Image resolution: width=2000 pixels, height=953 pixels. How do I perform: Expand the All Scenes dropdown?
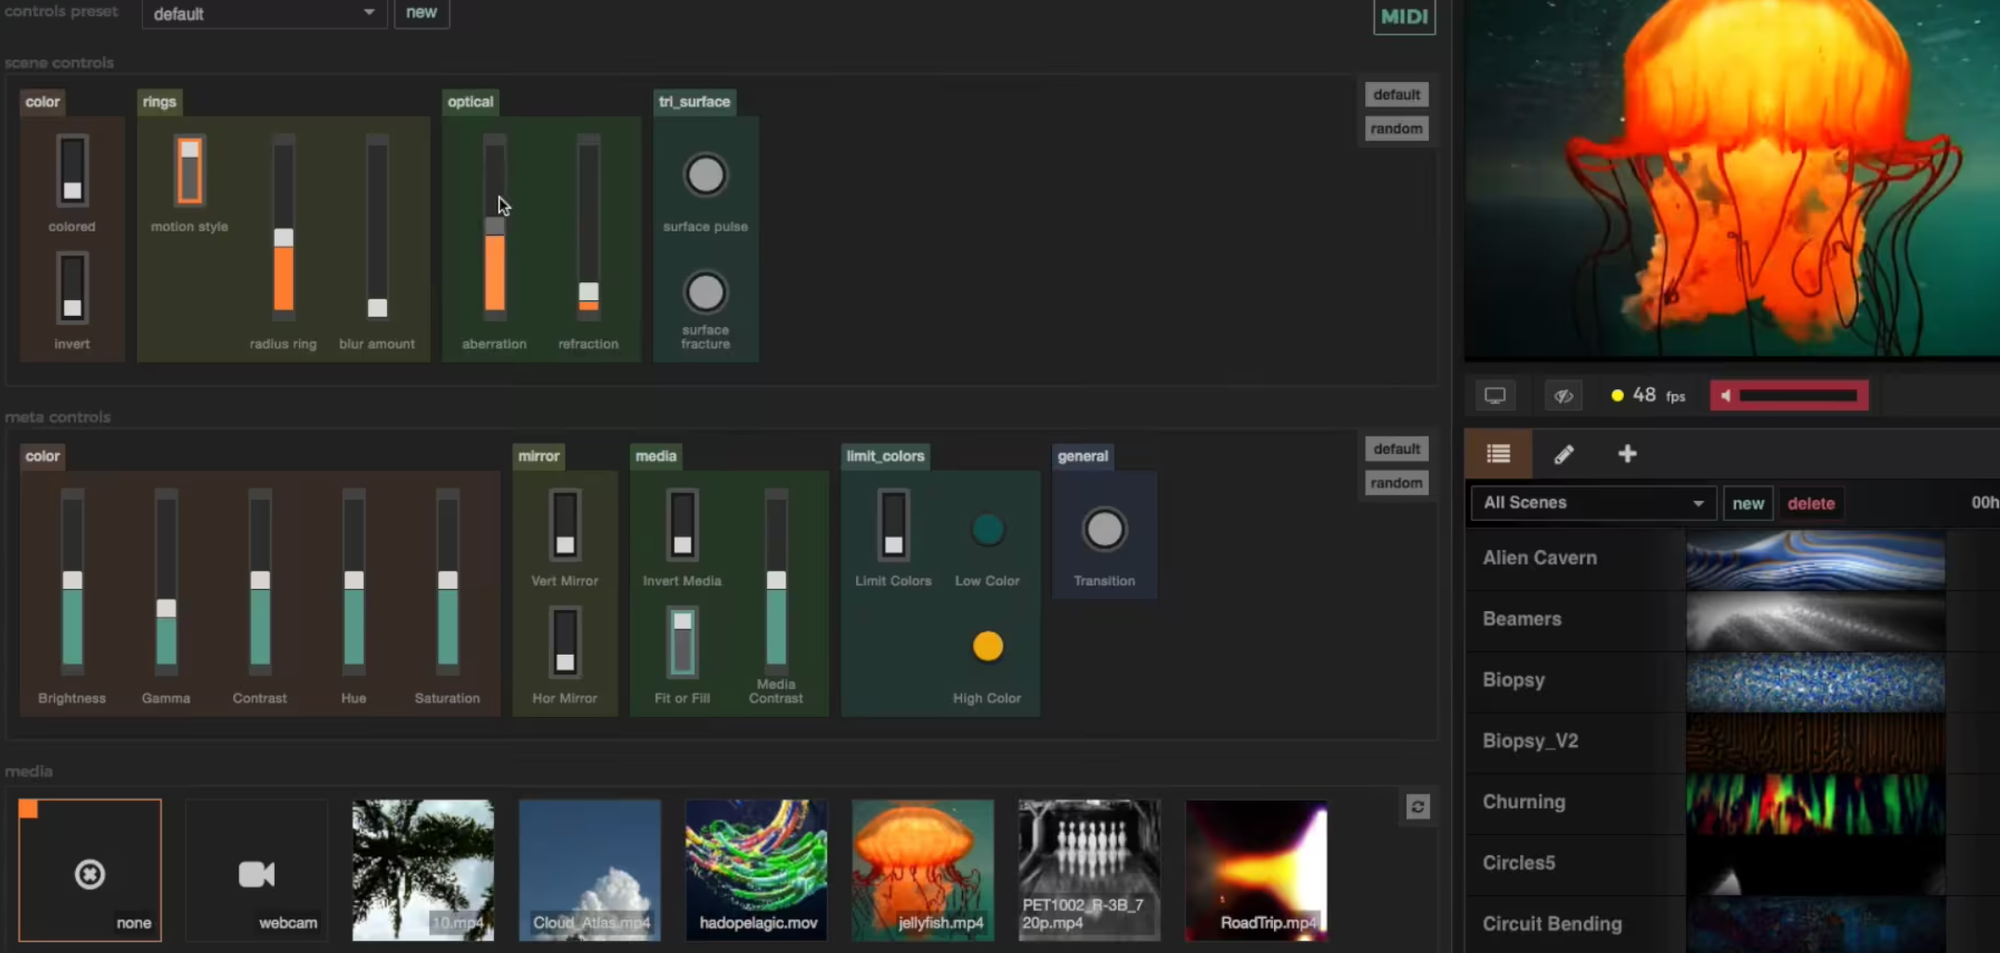pos(1592,503)
